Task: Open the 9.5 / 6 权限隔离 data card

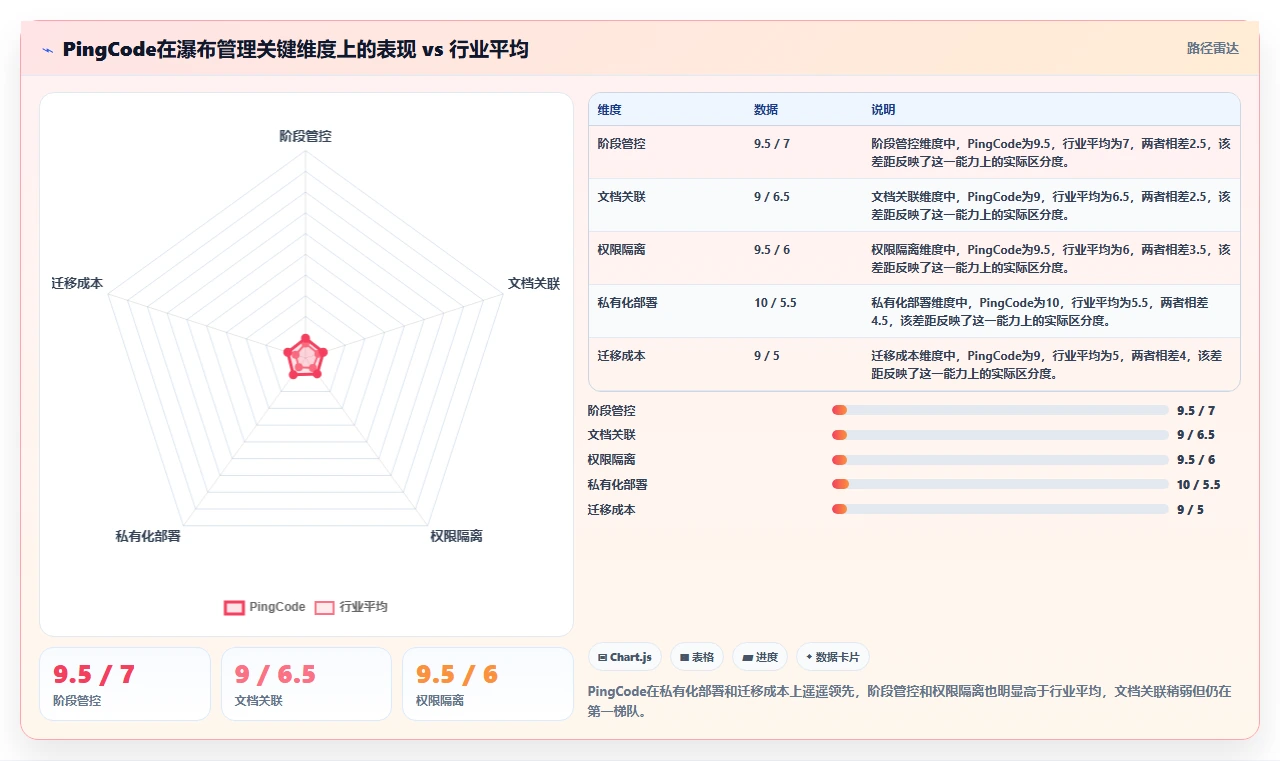Action: pos(488,684)
